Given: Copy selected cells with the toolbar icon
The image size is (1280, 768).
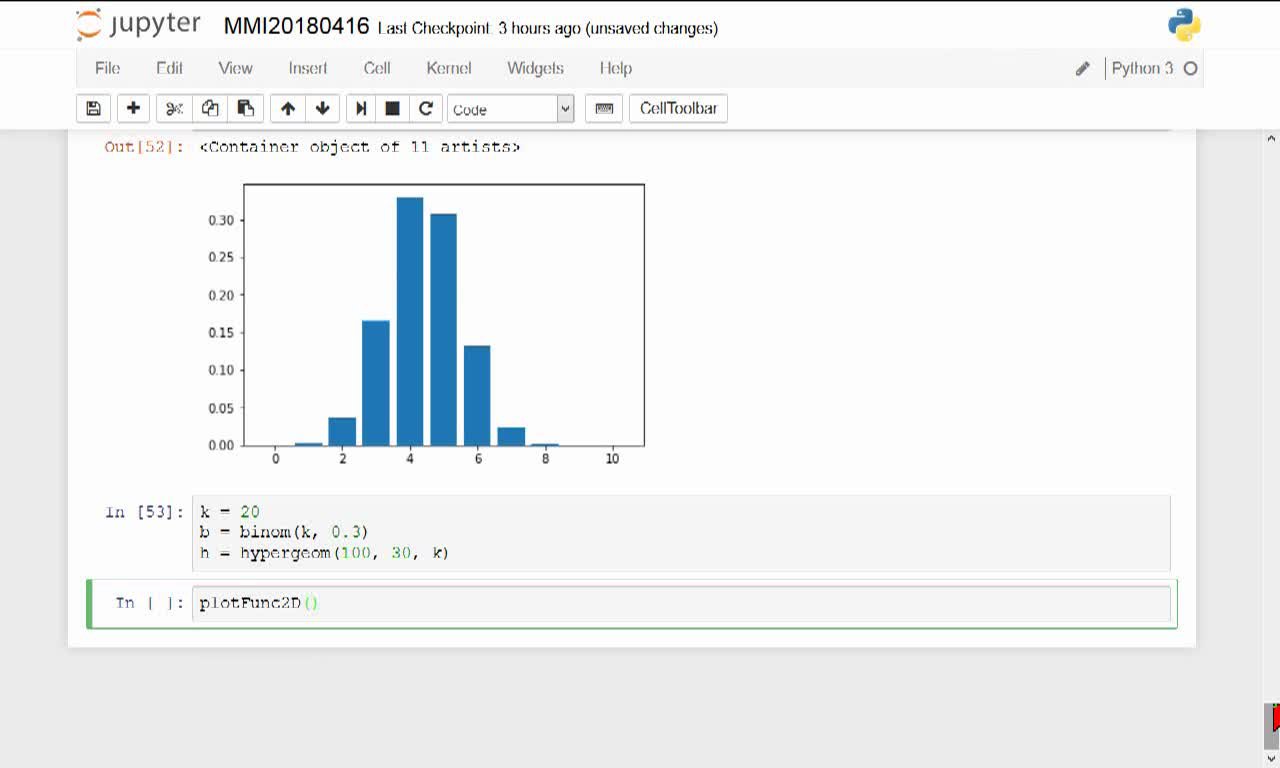Looking at the screenshot, I should [x=209, y=109].
